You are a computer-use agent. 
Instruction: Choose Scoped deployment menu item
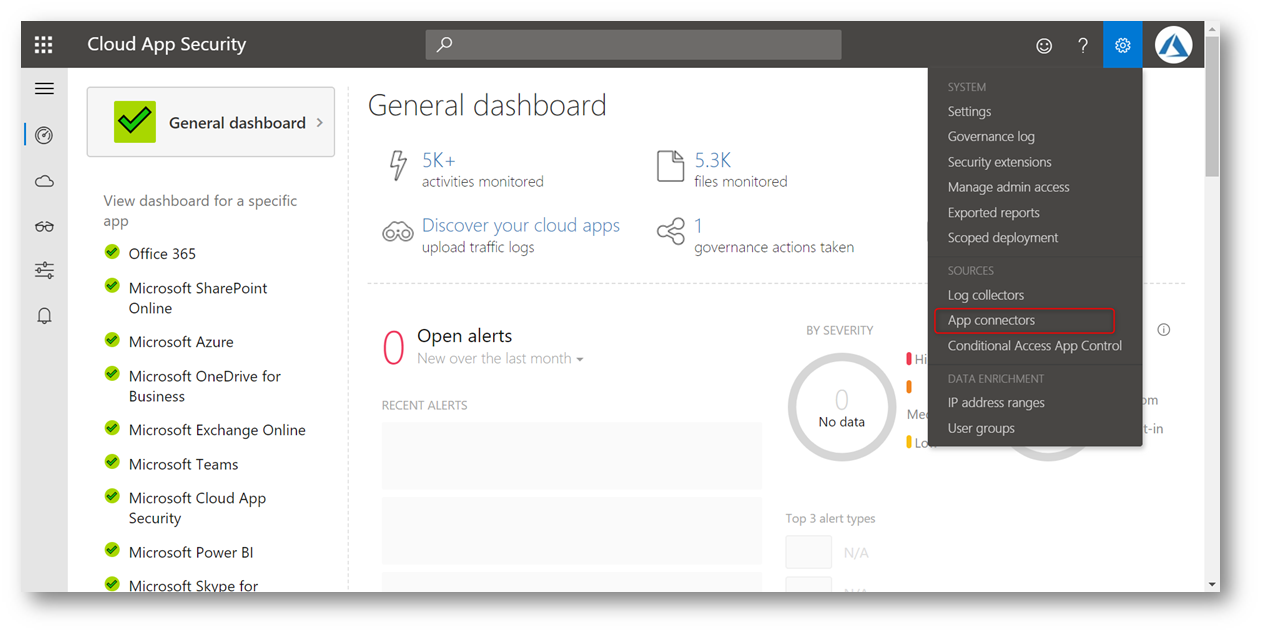coord(1002,238)
